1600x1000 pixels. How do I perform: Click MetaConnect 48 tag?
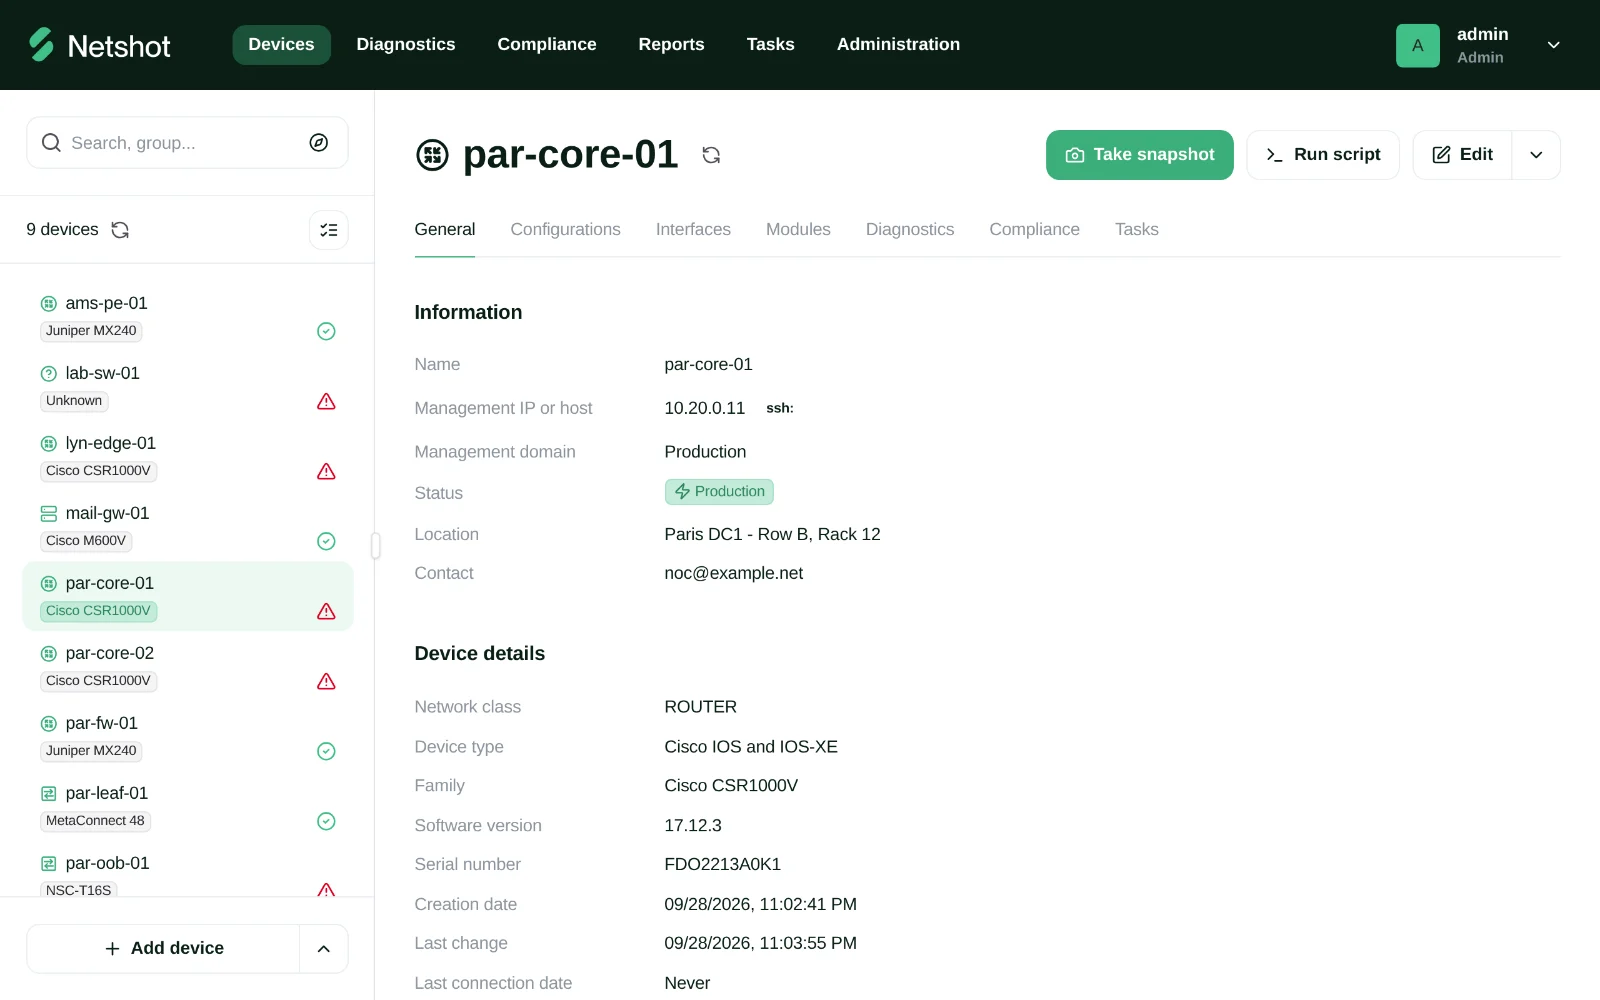pyautogui.click(x=95, y=821)
